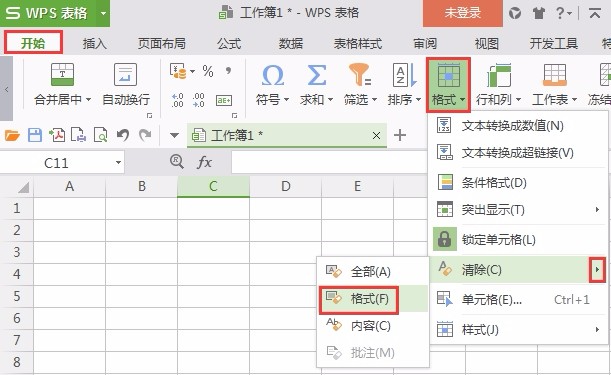Click the 排序 sort icon

(x=404, y=75)
